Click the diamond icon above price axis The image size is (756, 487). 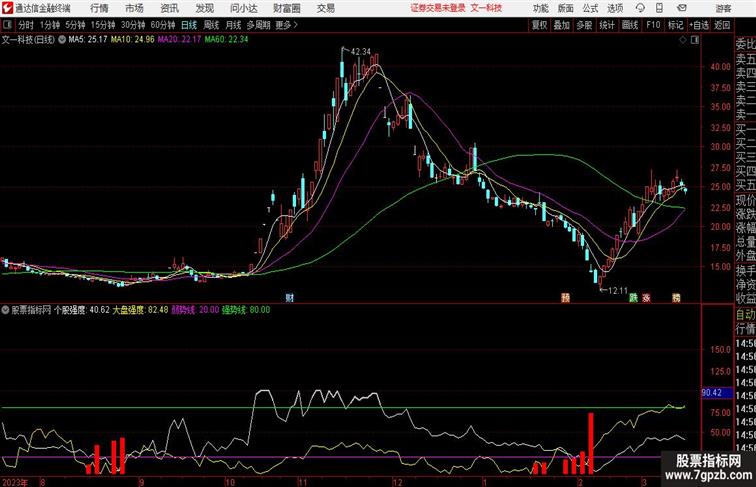683,40
